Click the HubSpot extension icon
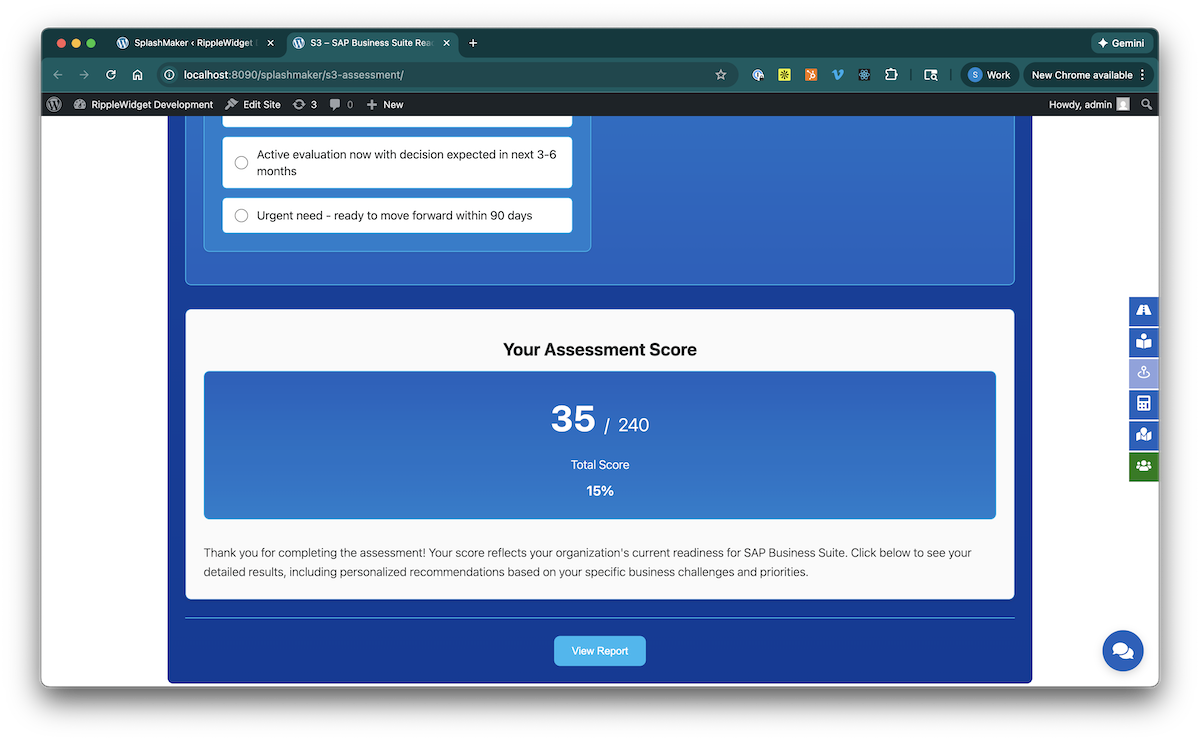This screenshot has width=1200, height=741. [811, 75]
